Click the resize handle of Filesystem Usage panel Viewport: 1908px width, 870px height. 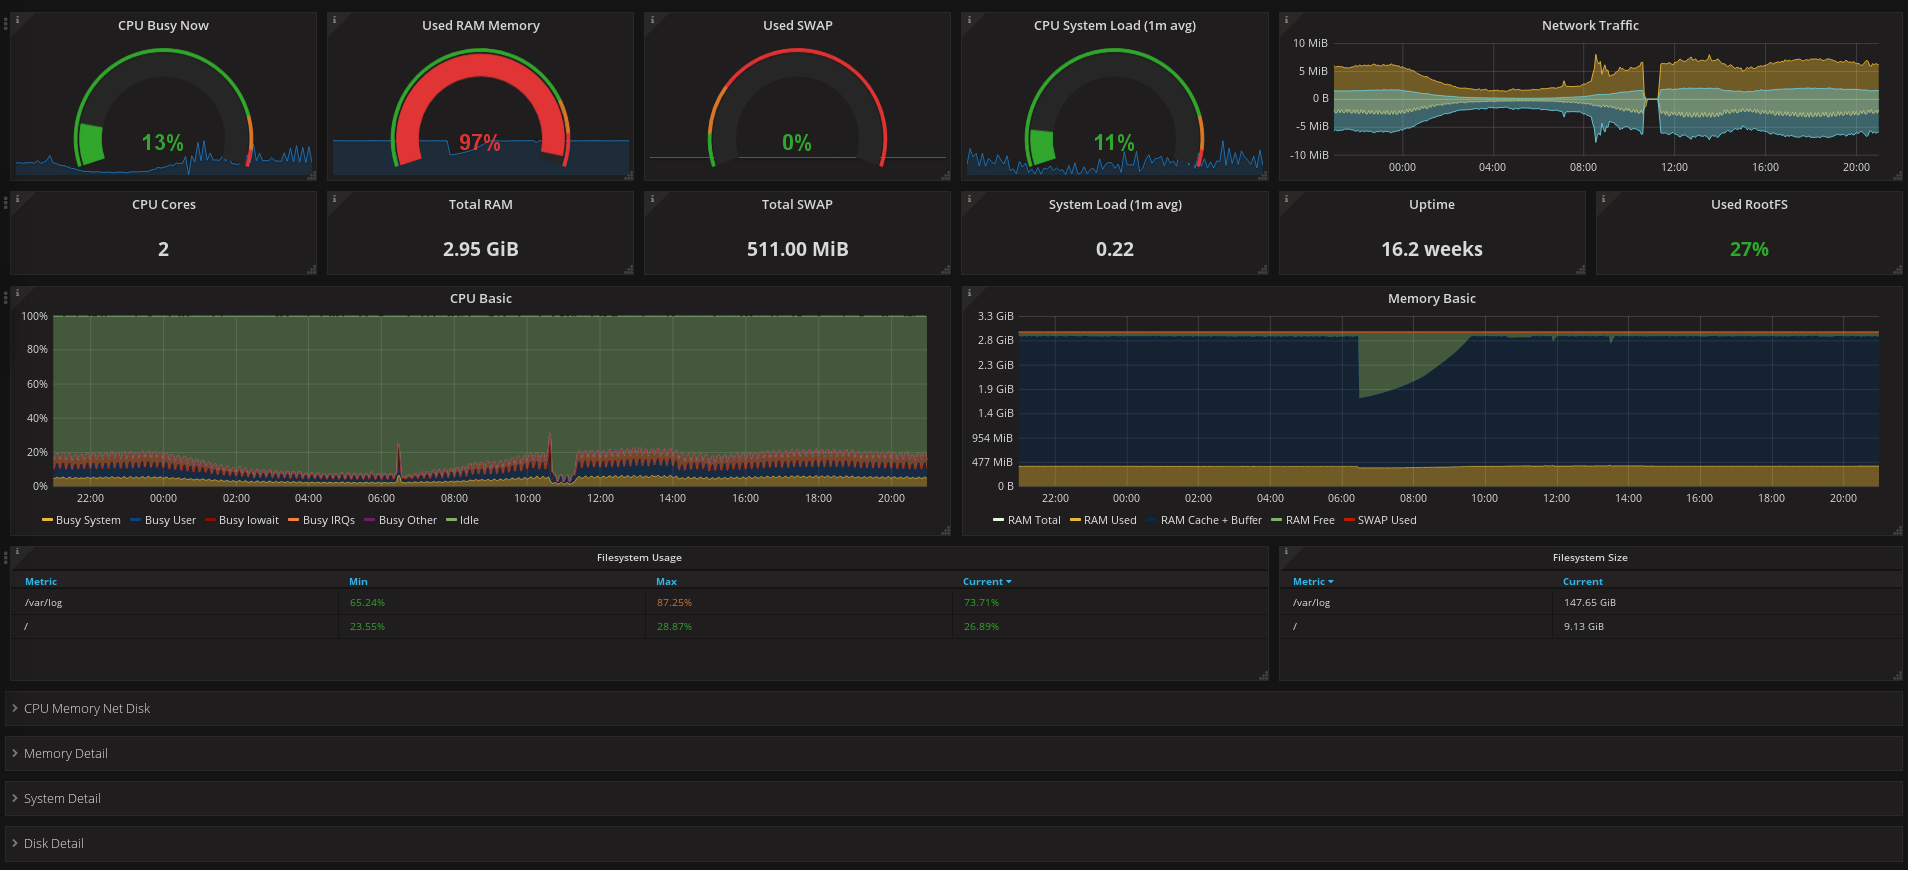[x=1264, y=676]
